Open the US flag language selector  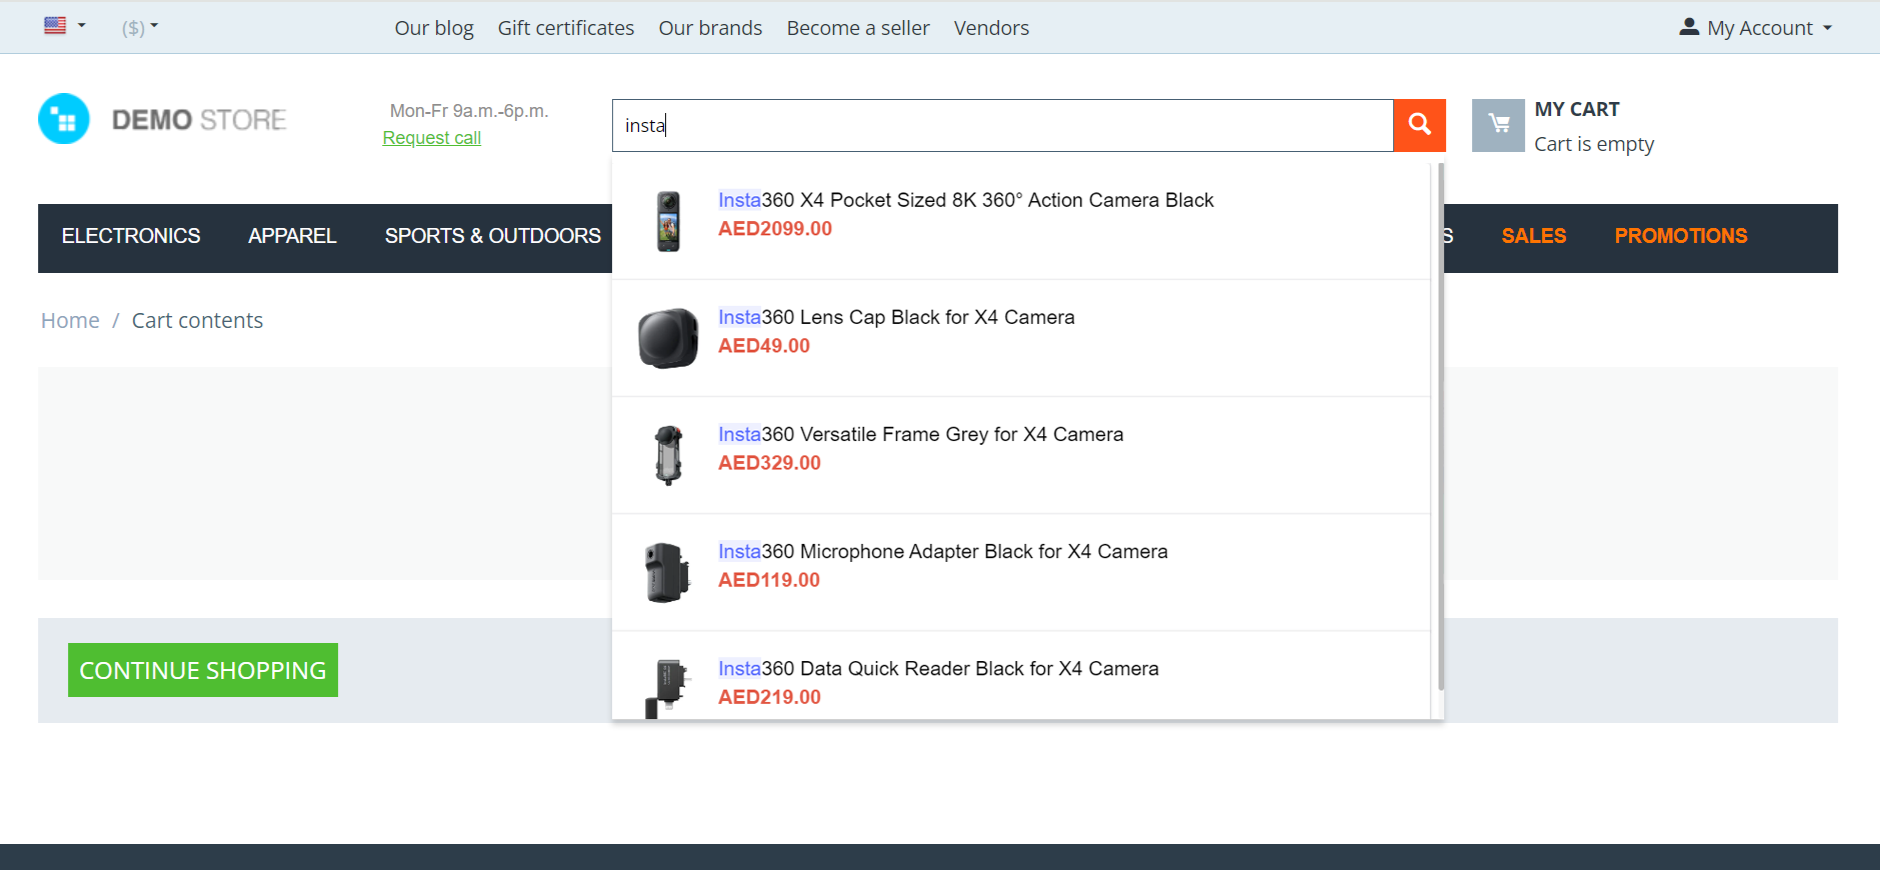click(x=65, y=26)
